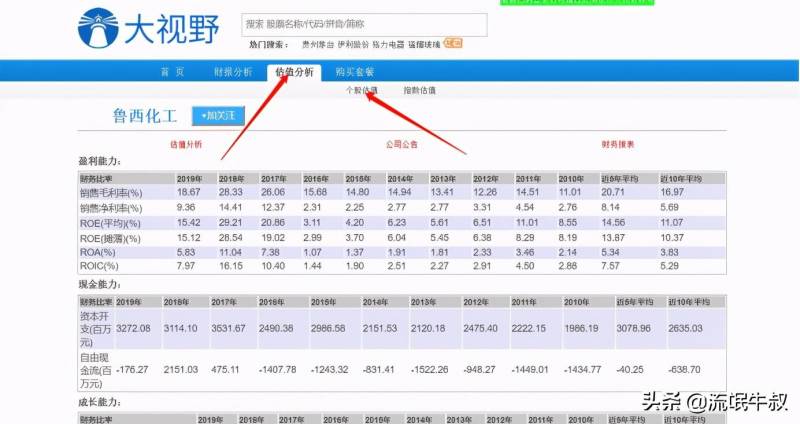The image size is (800, 424).
Task: Click ROIC value 16.15
Action: click(x=231, y=266)
